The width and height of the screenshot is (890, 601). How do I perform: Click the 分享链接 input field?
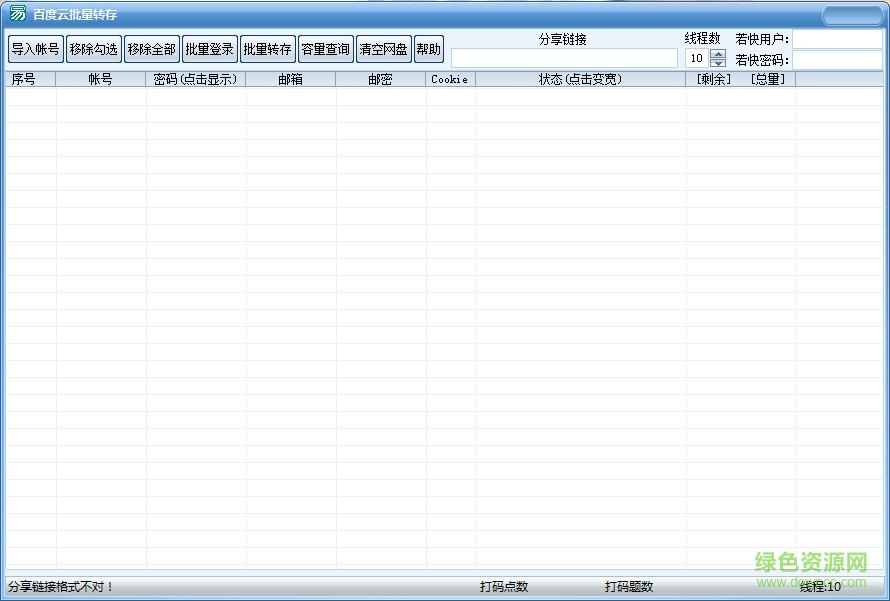click(564, 59)
